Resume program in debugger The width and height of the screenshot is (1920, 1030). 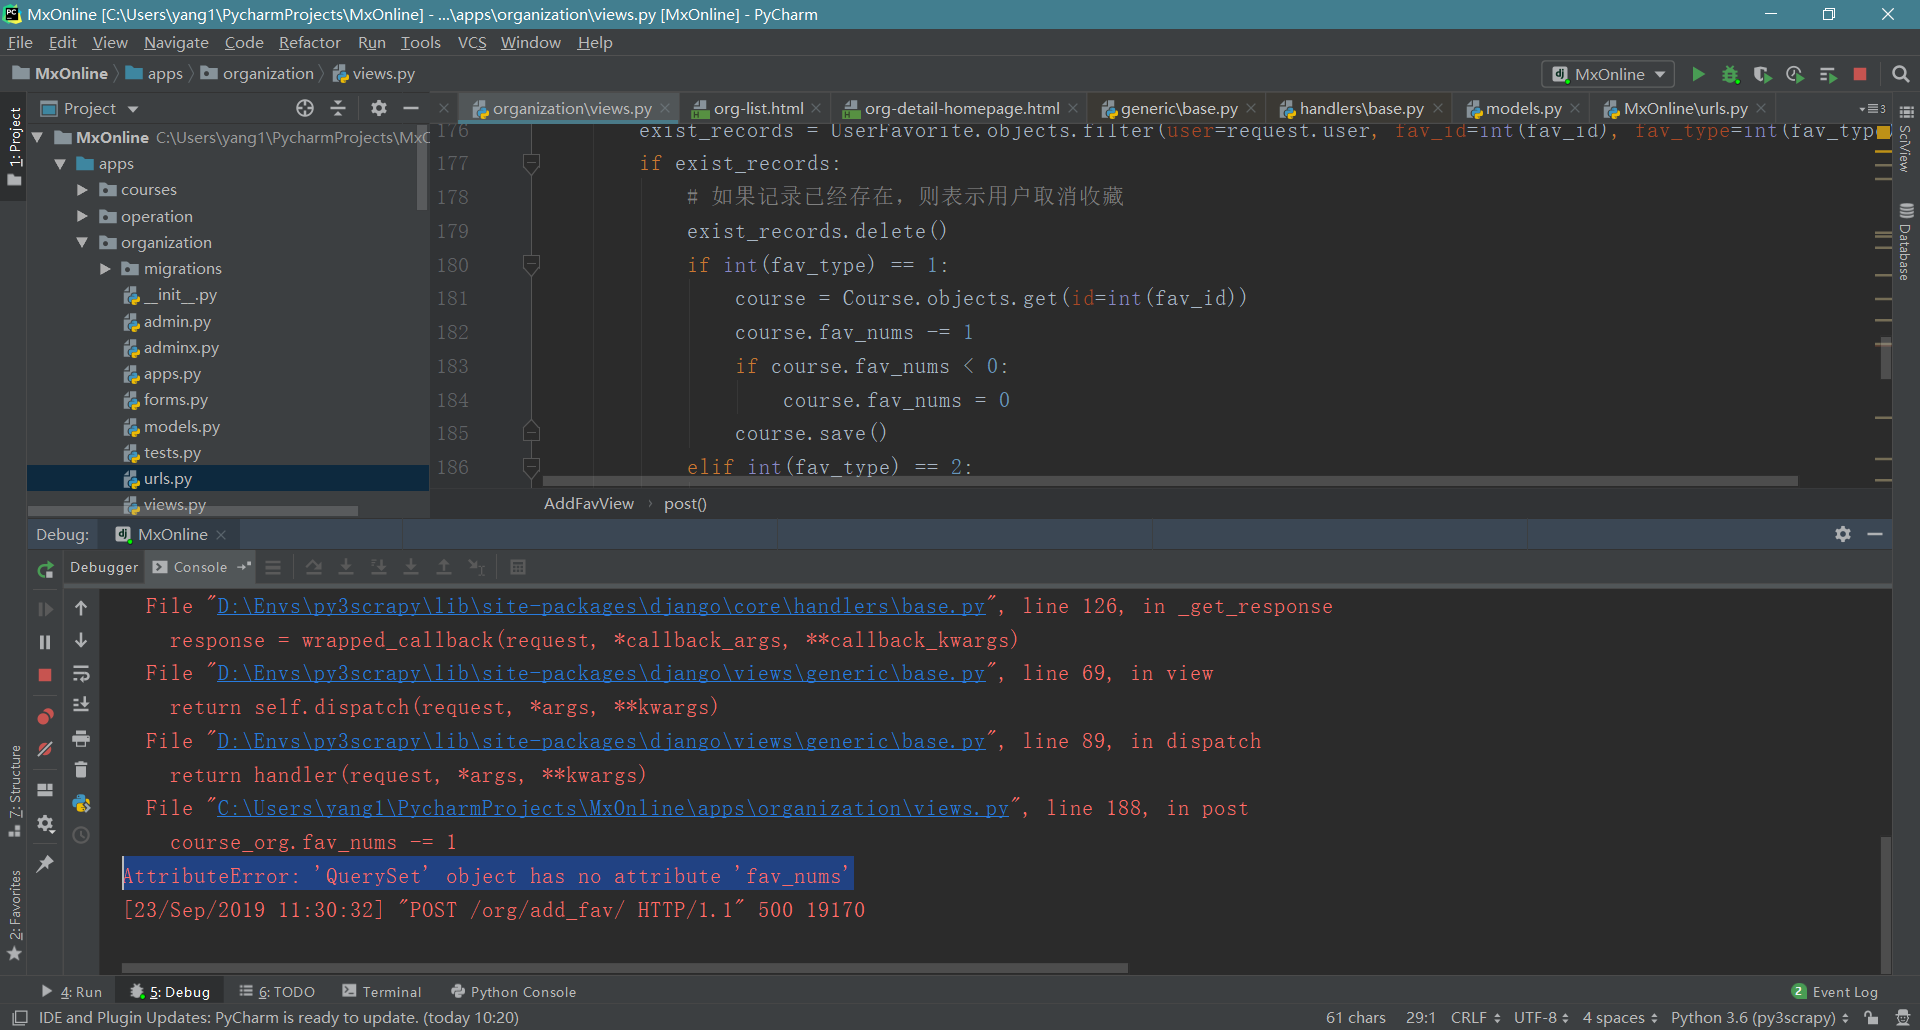pos(45,609)
